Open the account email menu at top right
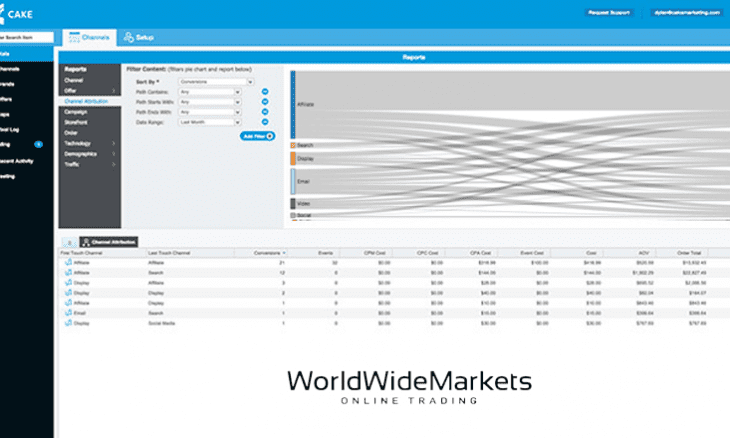The image size is (730, 438). 687,13
